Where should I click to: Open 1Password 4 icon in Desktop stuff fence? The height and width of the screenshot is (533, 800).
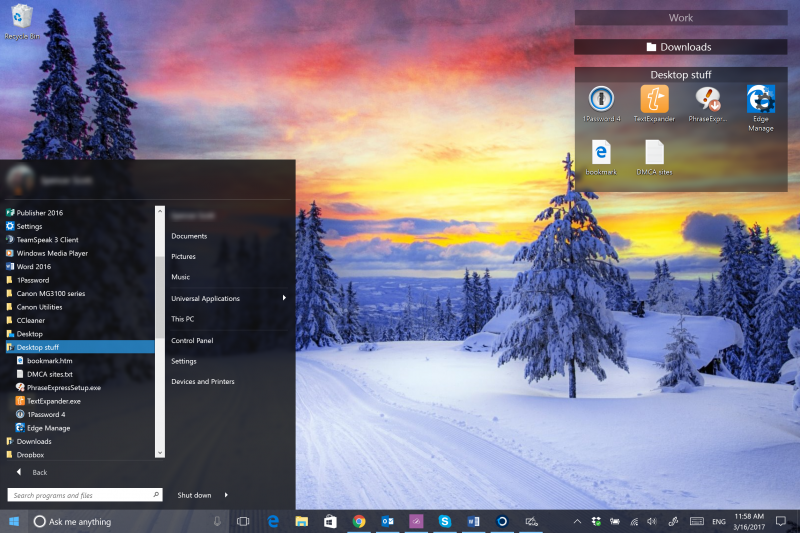coord(601,100)
